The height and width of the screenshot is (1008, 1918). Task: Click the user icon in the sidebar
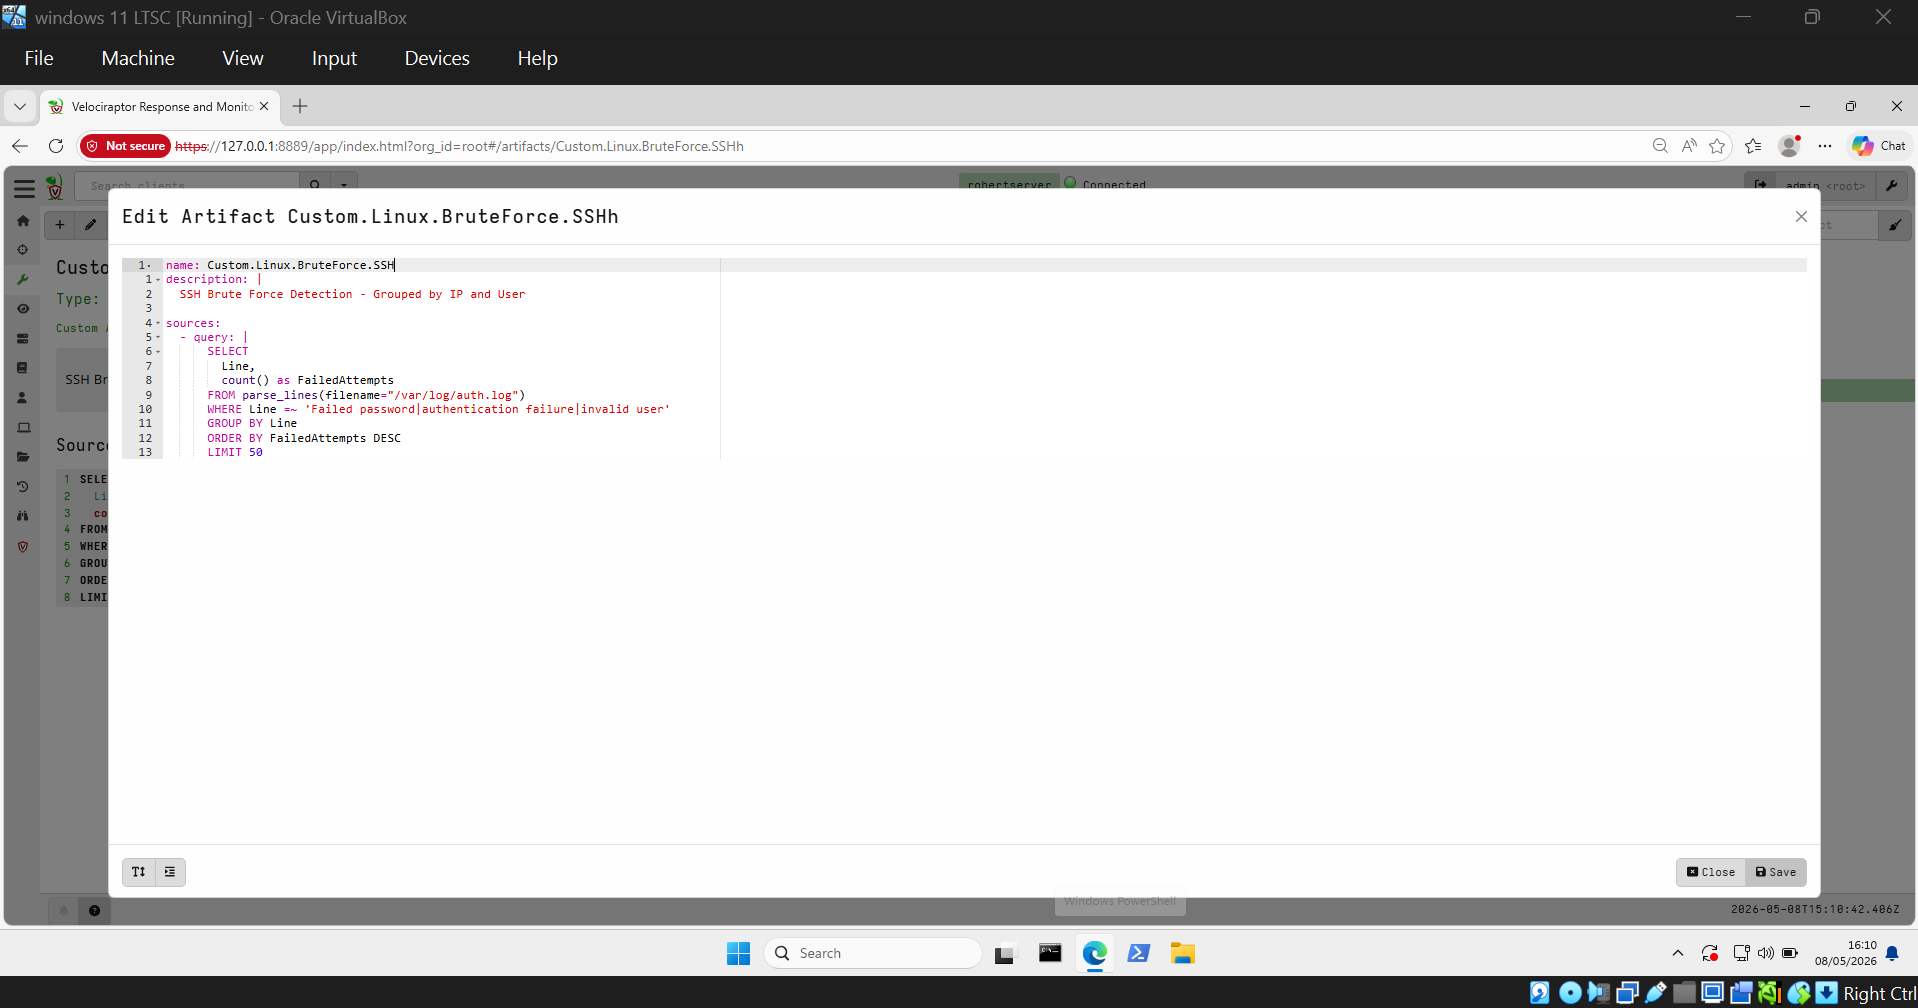tap(23, 398)
